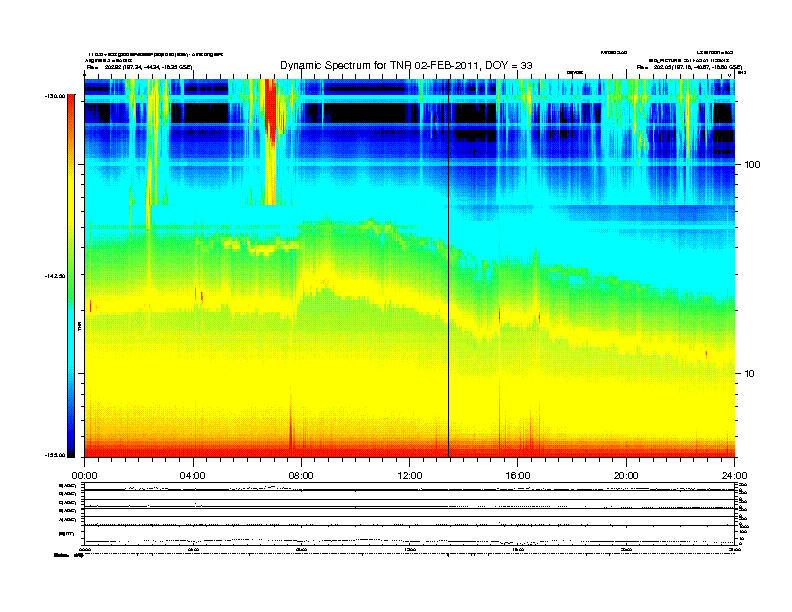Click the bottom strip of the lower panels
The height and width of the screenshot is (612, 792).
pyautogui.click(x=409, y=534)
